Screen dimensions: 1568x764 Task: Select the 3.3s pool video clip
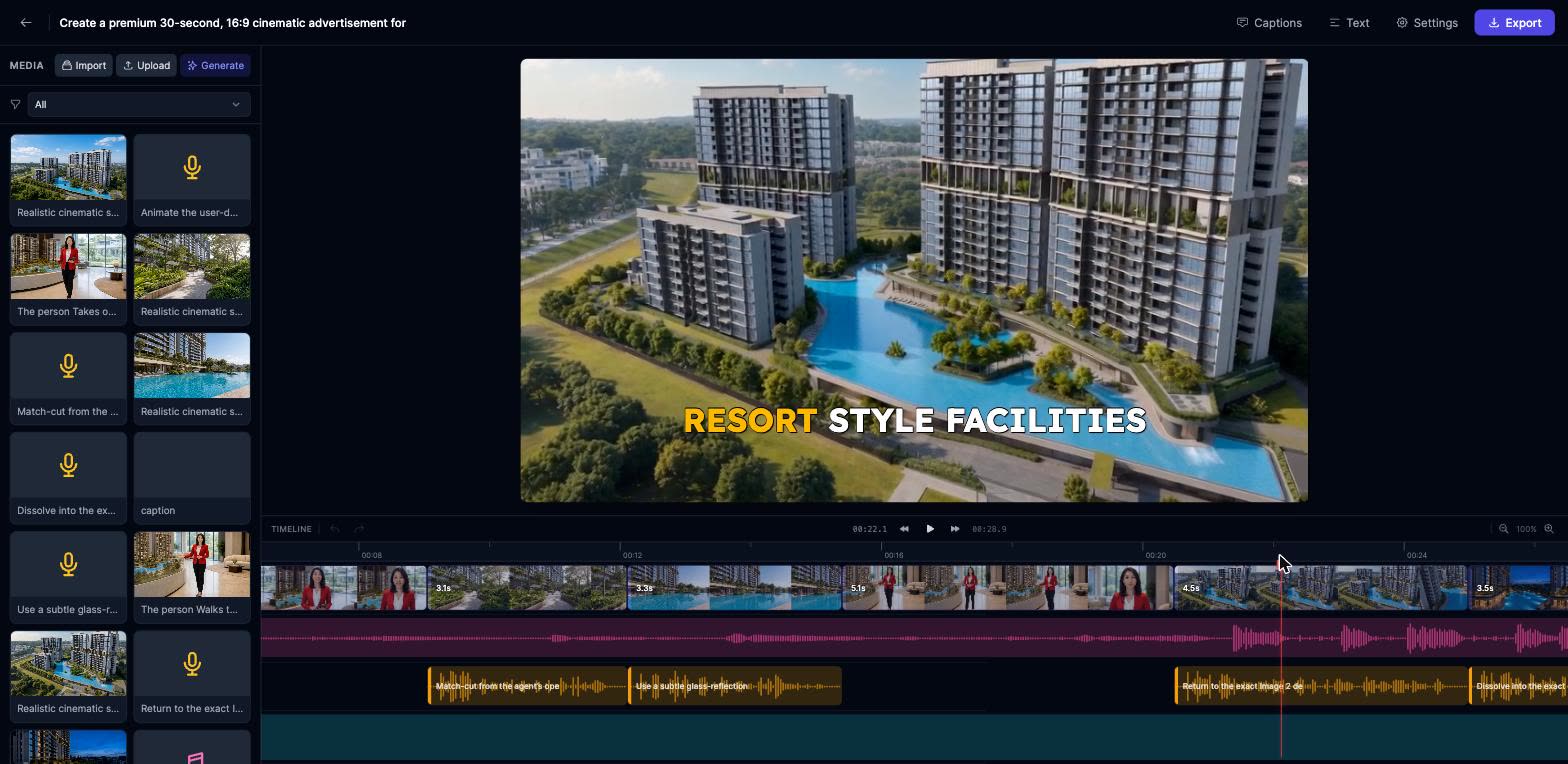pyautogui.click(x=735, y=588)
